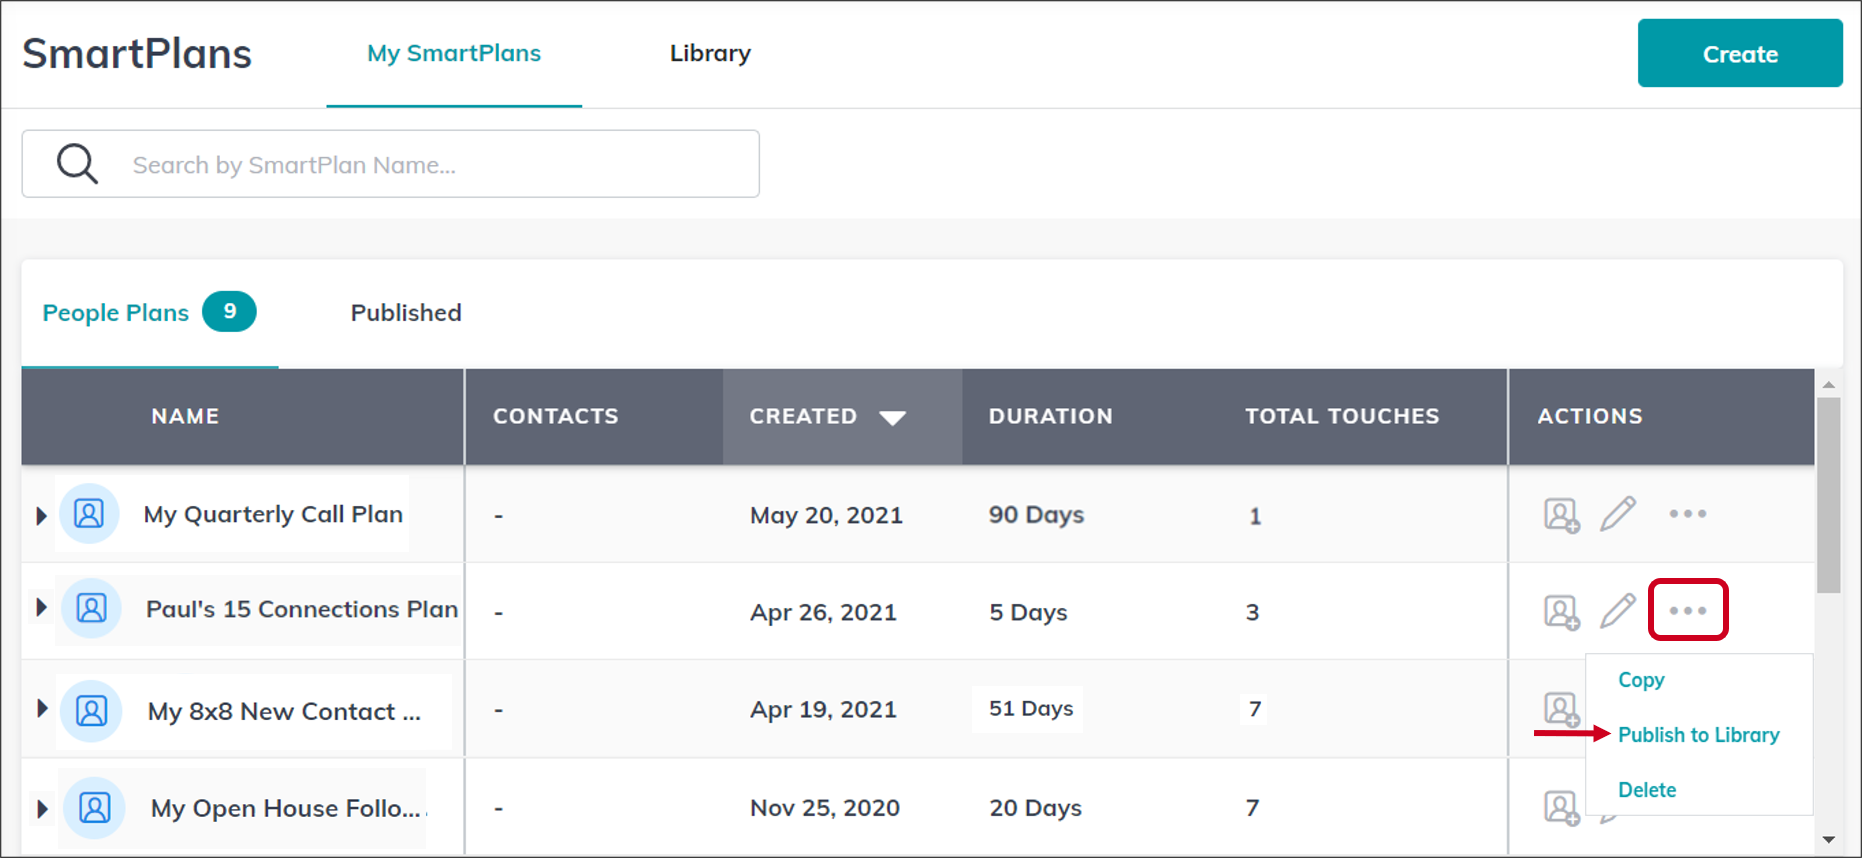
Task: Click the SmartPlans page title
Action: pos(137,53)
